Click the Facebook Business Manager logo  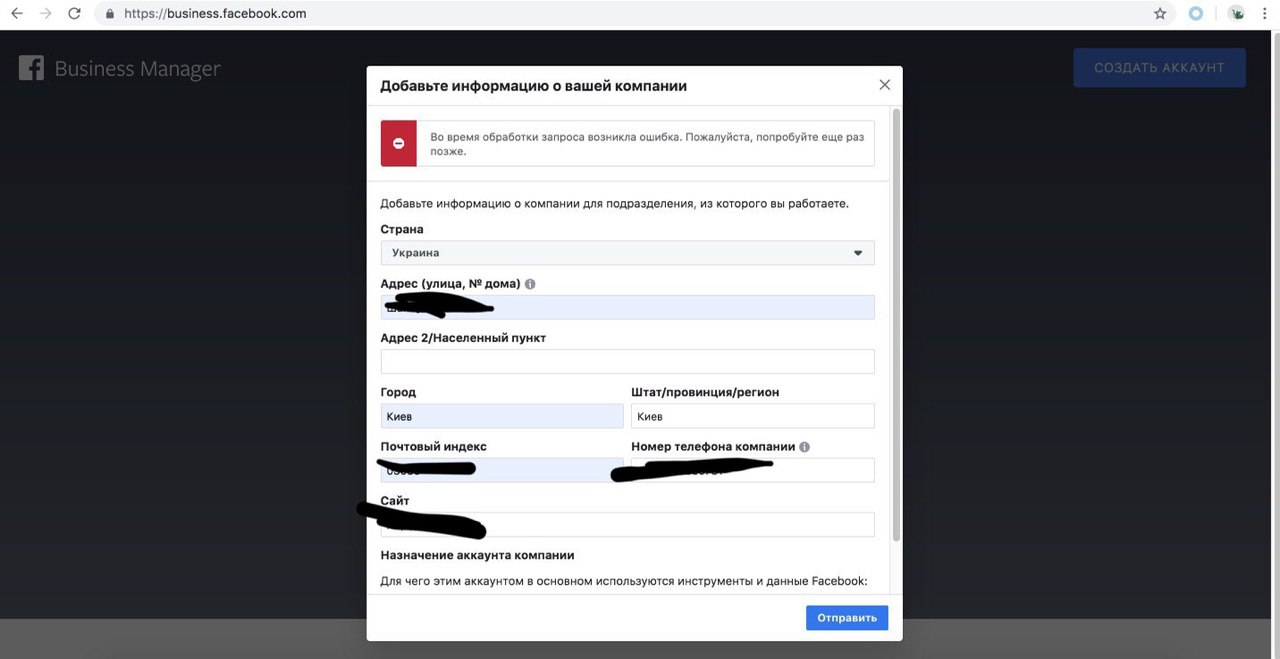coord(31,68)
